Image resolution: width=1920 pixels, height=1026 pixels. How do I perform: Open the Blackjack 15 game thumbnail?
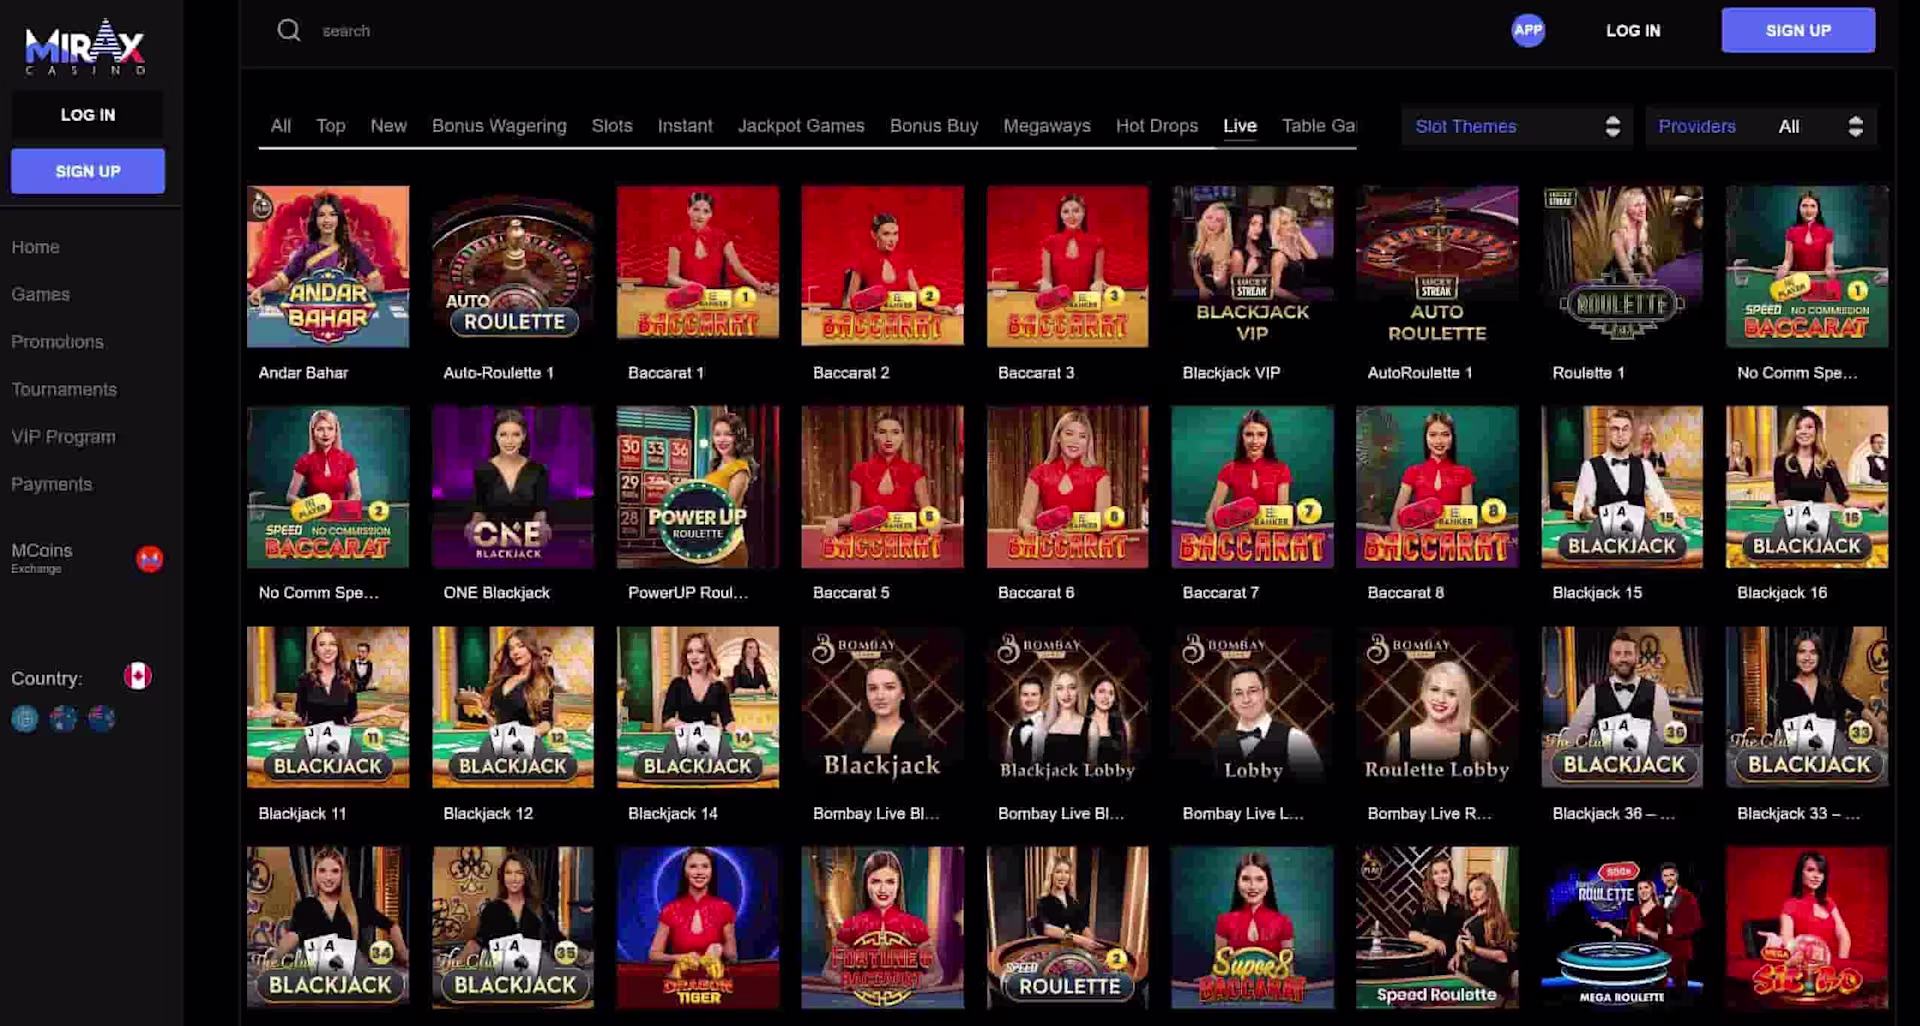[x=1622, y=487]
